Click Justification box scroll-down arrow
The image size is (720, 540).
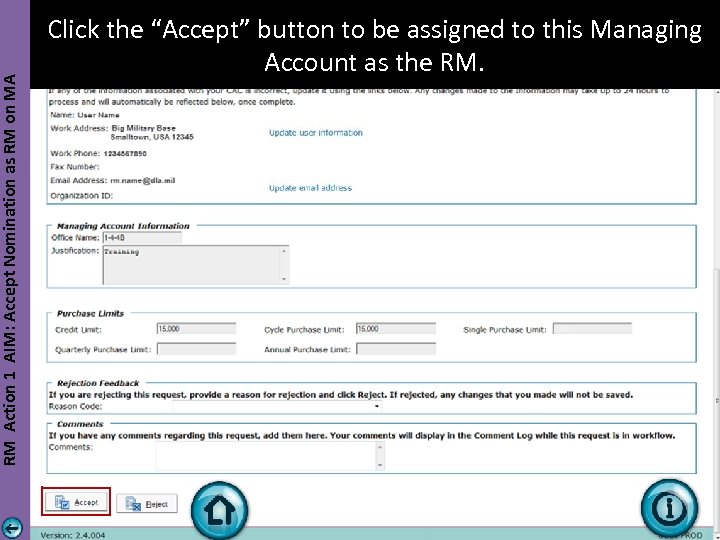tap(284, 279)
